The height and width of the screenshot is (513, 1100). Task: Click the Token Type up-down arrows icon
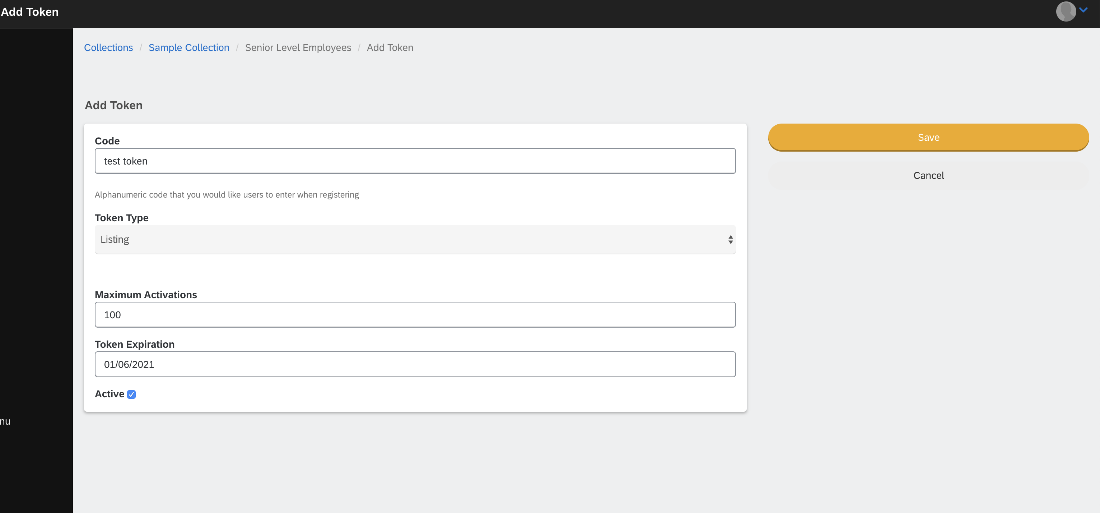click(730, 239)
